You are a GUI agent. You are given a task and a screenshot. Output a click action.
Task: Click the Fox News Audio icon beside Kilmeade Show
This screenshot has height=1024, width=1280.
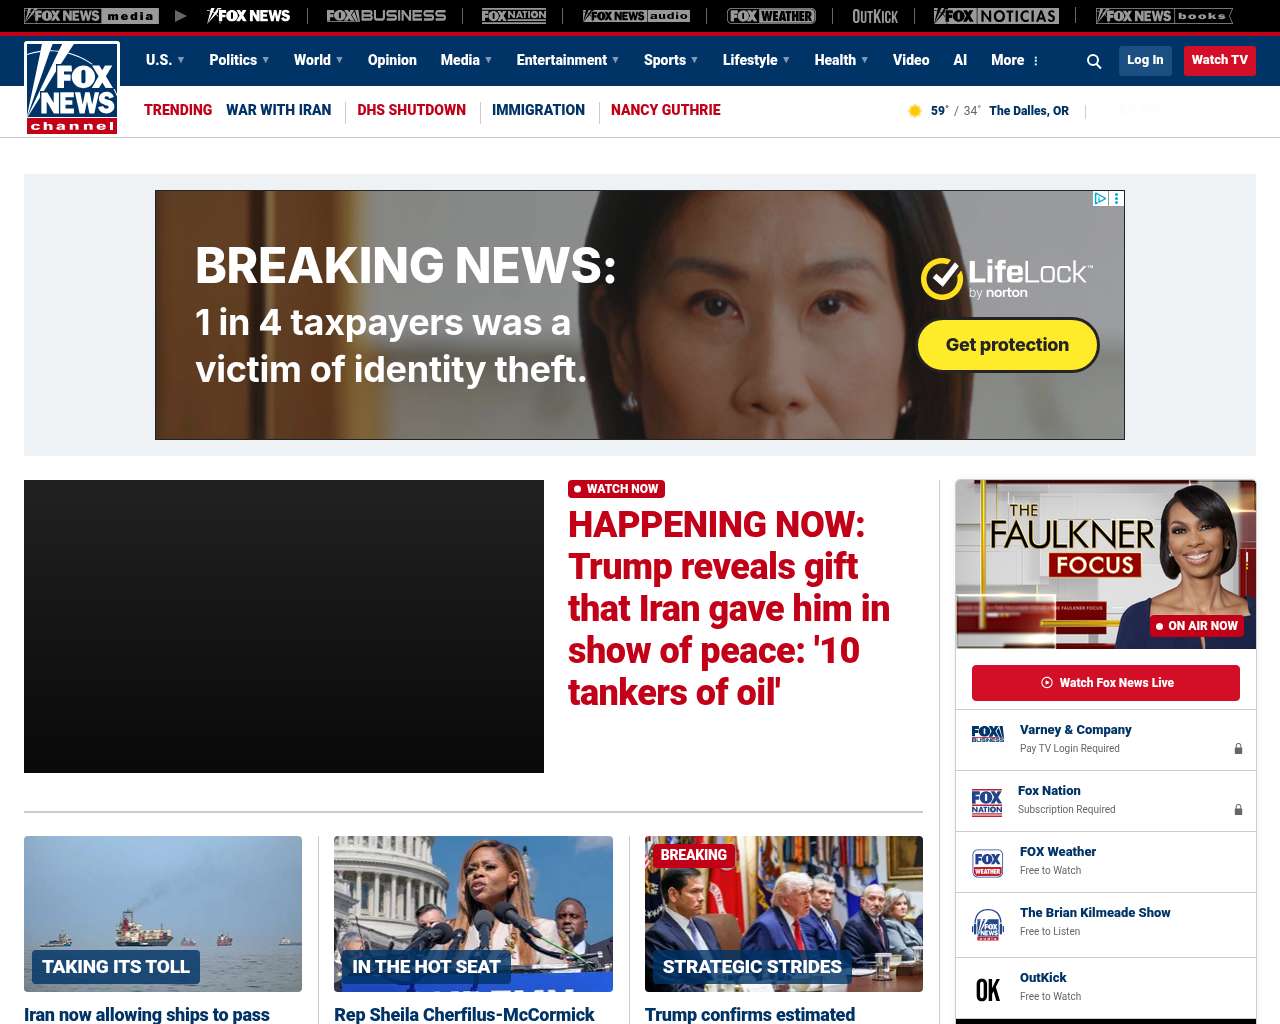tap(987, 925)
